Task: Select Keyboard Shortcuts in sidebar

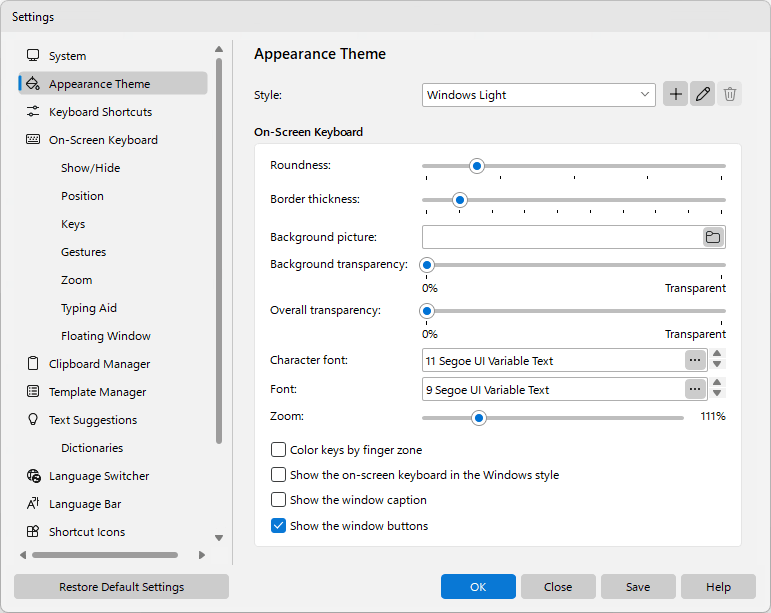Action: click(100, 112)
